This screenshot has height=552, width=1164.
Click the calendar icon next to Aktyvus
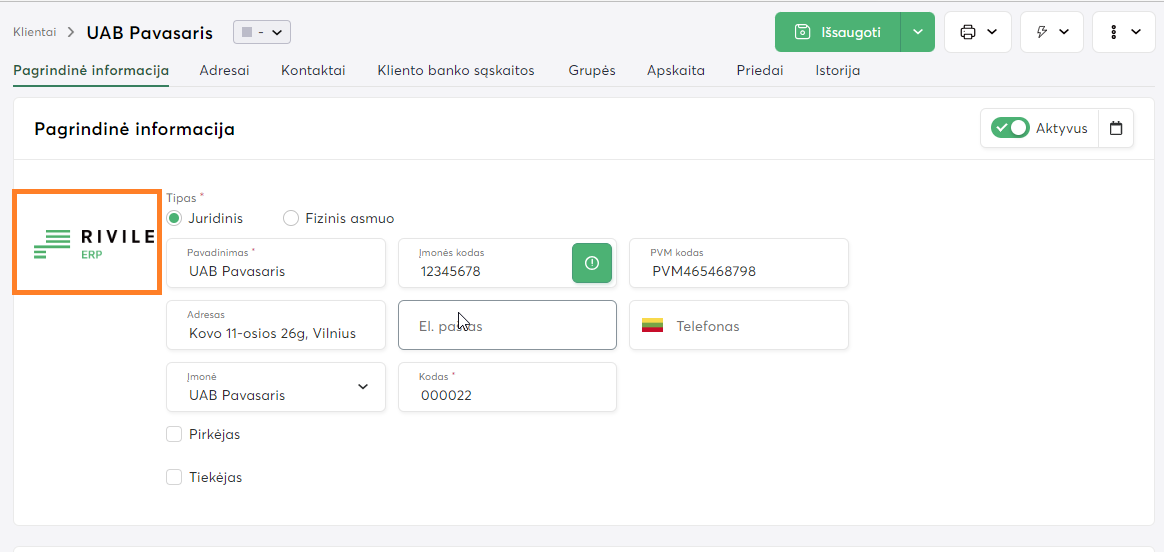[x=1116, y=128]
